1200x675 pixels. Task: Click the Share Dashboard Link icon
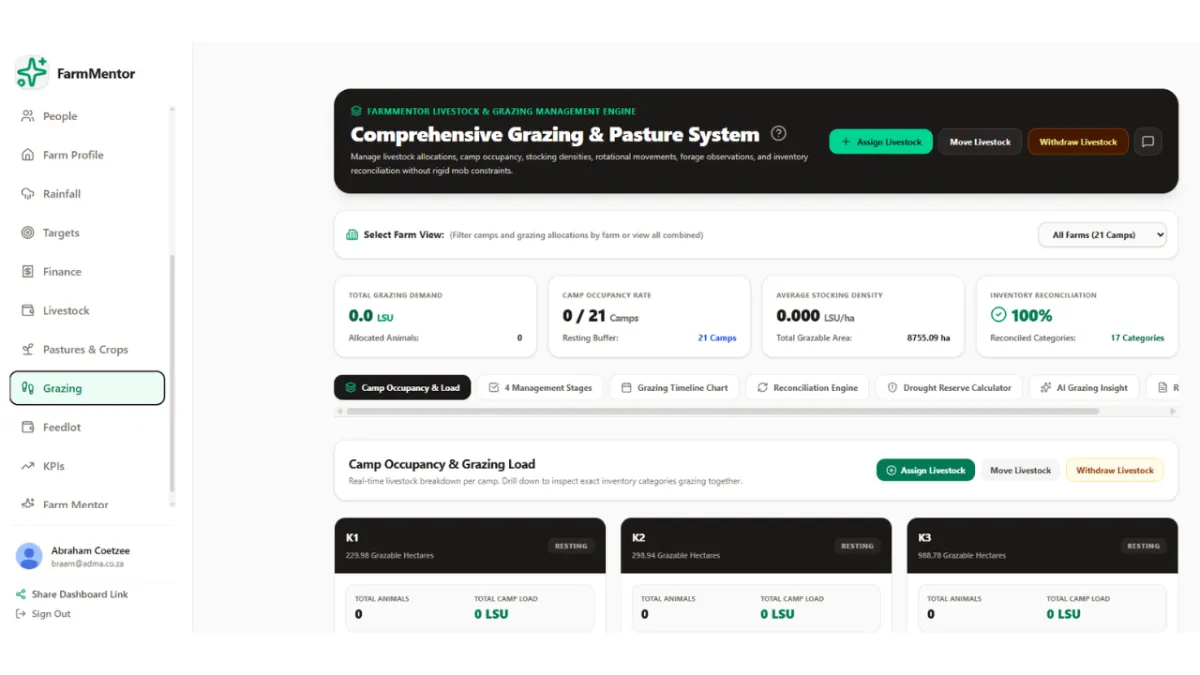21,594
